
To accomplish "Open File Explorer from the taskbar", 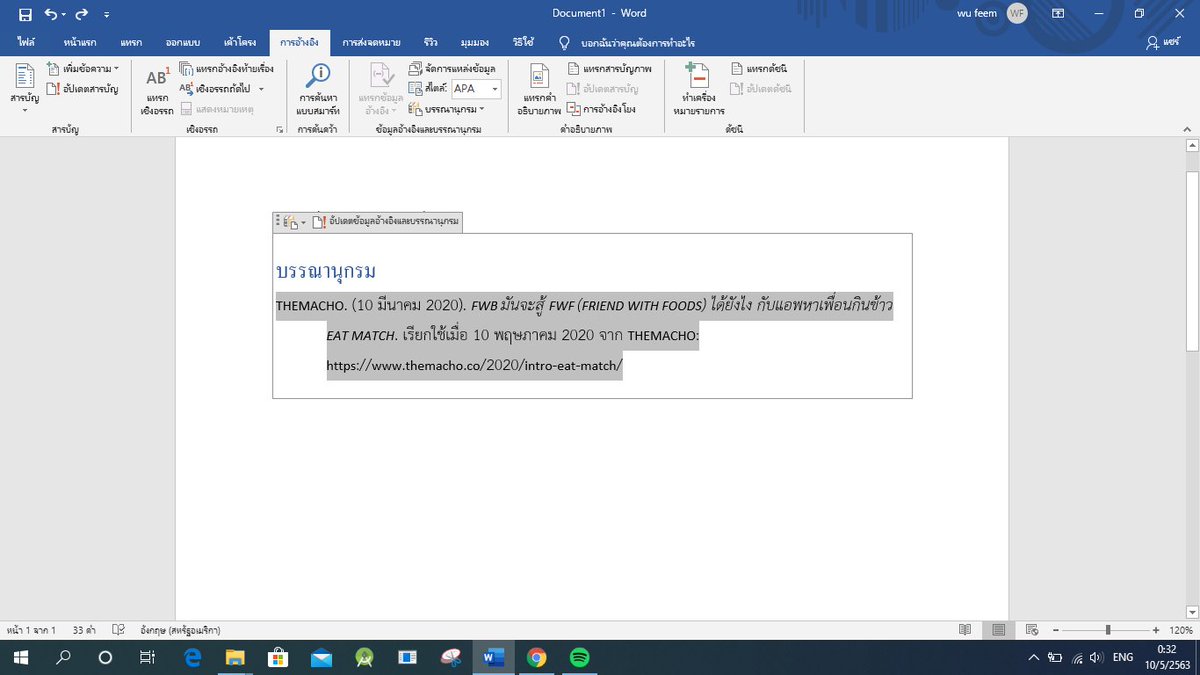I will tap(235, 657).
